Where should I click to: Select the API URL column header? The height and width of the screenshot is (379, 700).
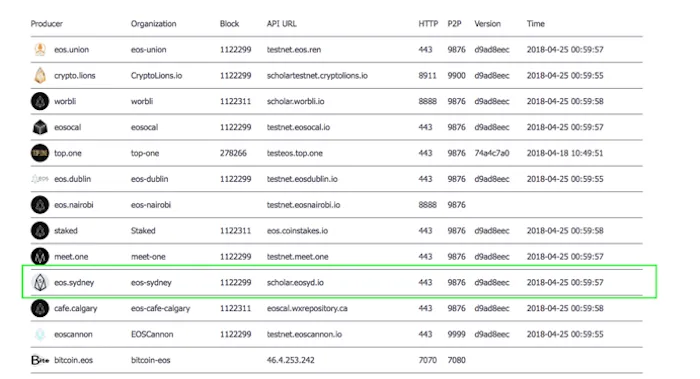(x=281, y=24)
